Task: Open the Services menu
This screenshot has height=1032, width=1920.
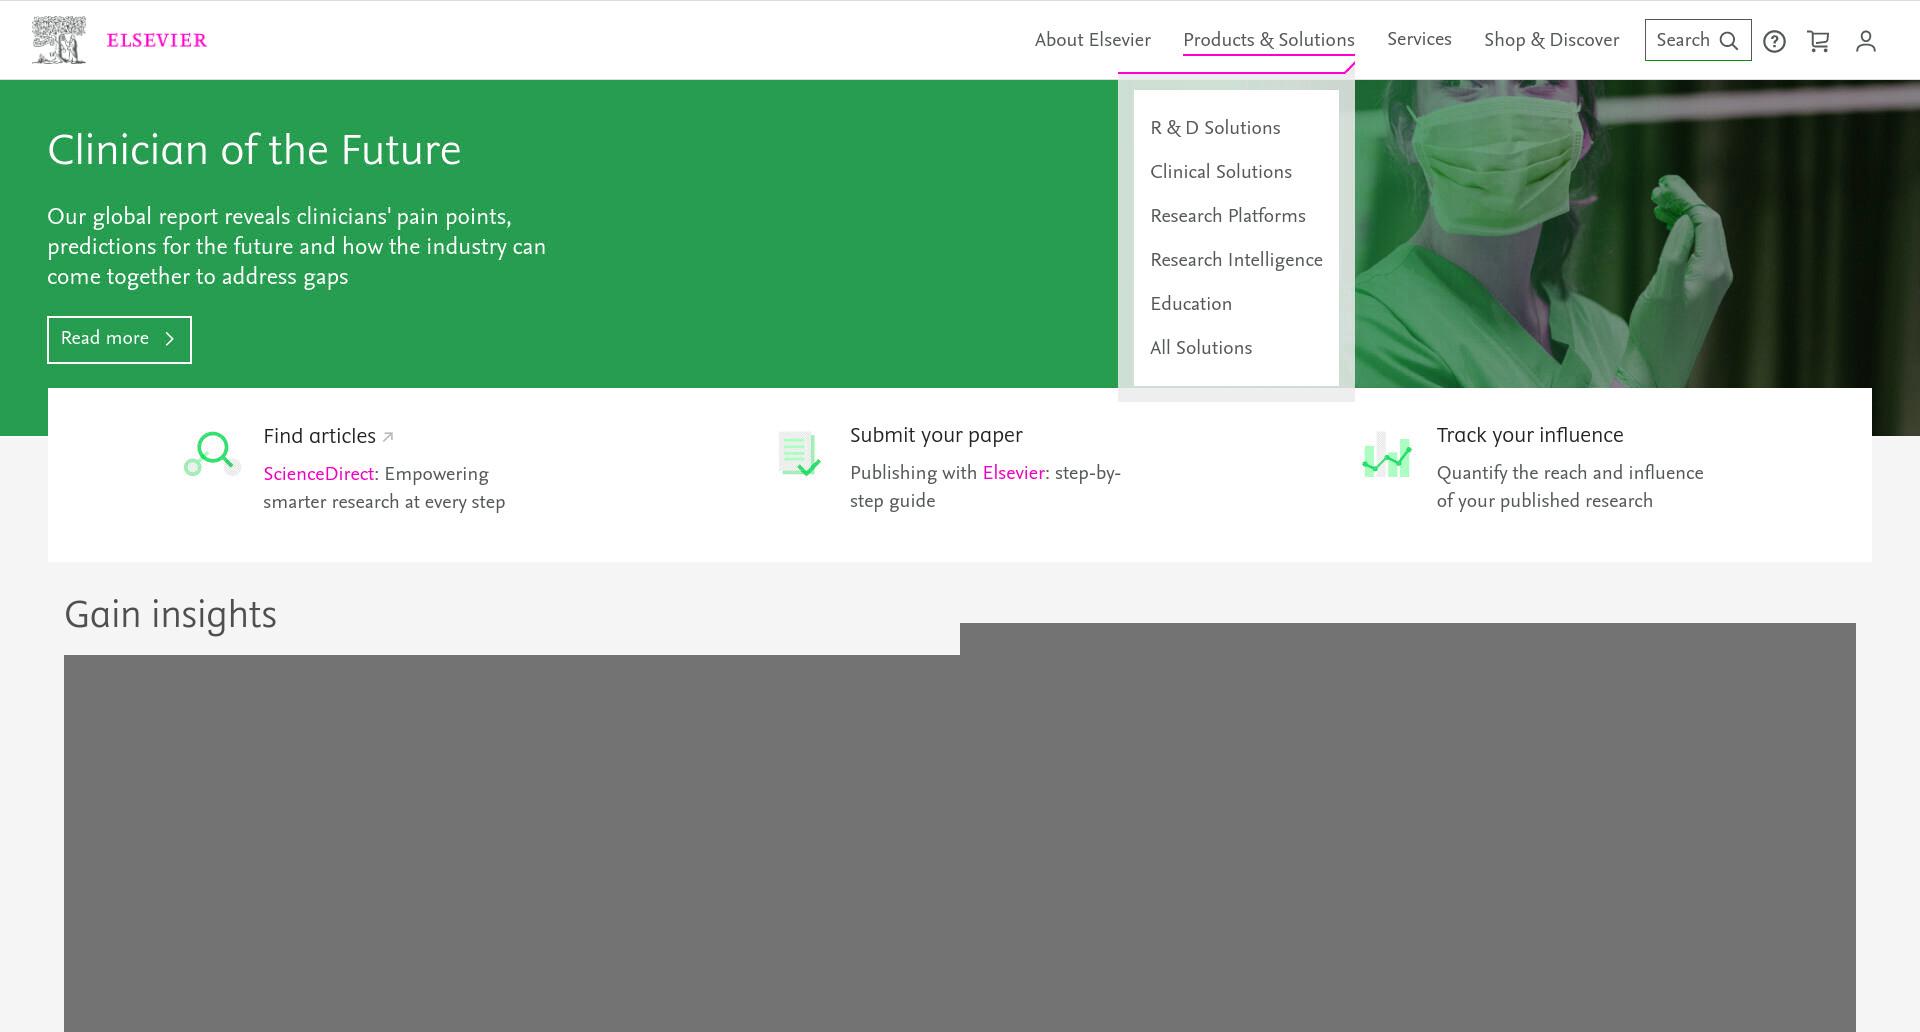Action: tap(1419, 40)
